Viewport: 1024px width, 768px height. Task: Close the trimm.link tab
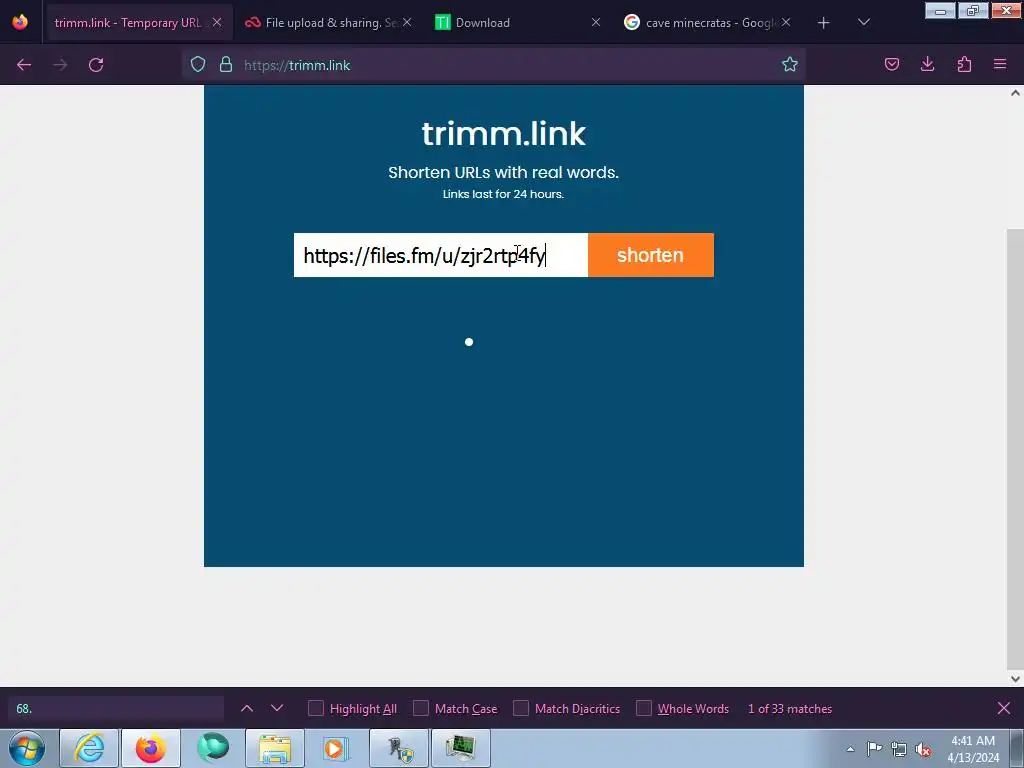(217, 22)
